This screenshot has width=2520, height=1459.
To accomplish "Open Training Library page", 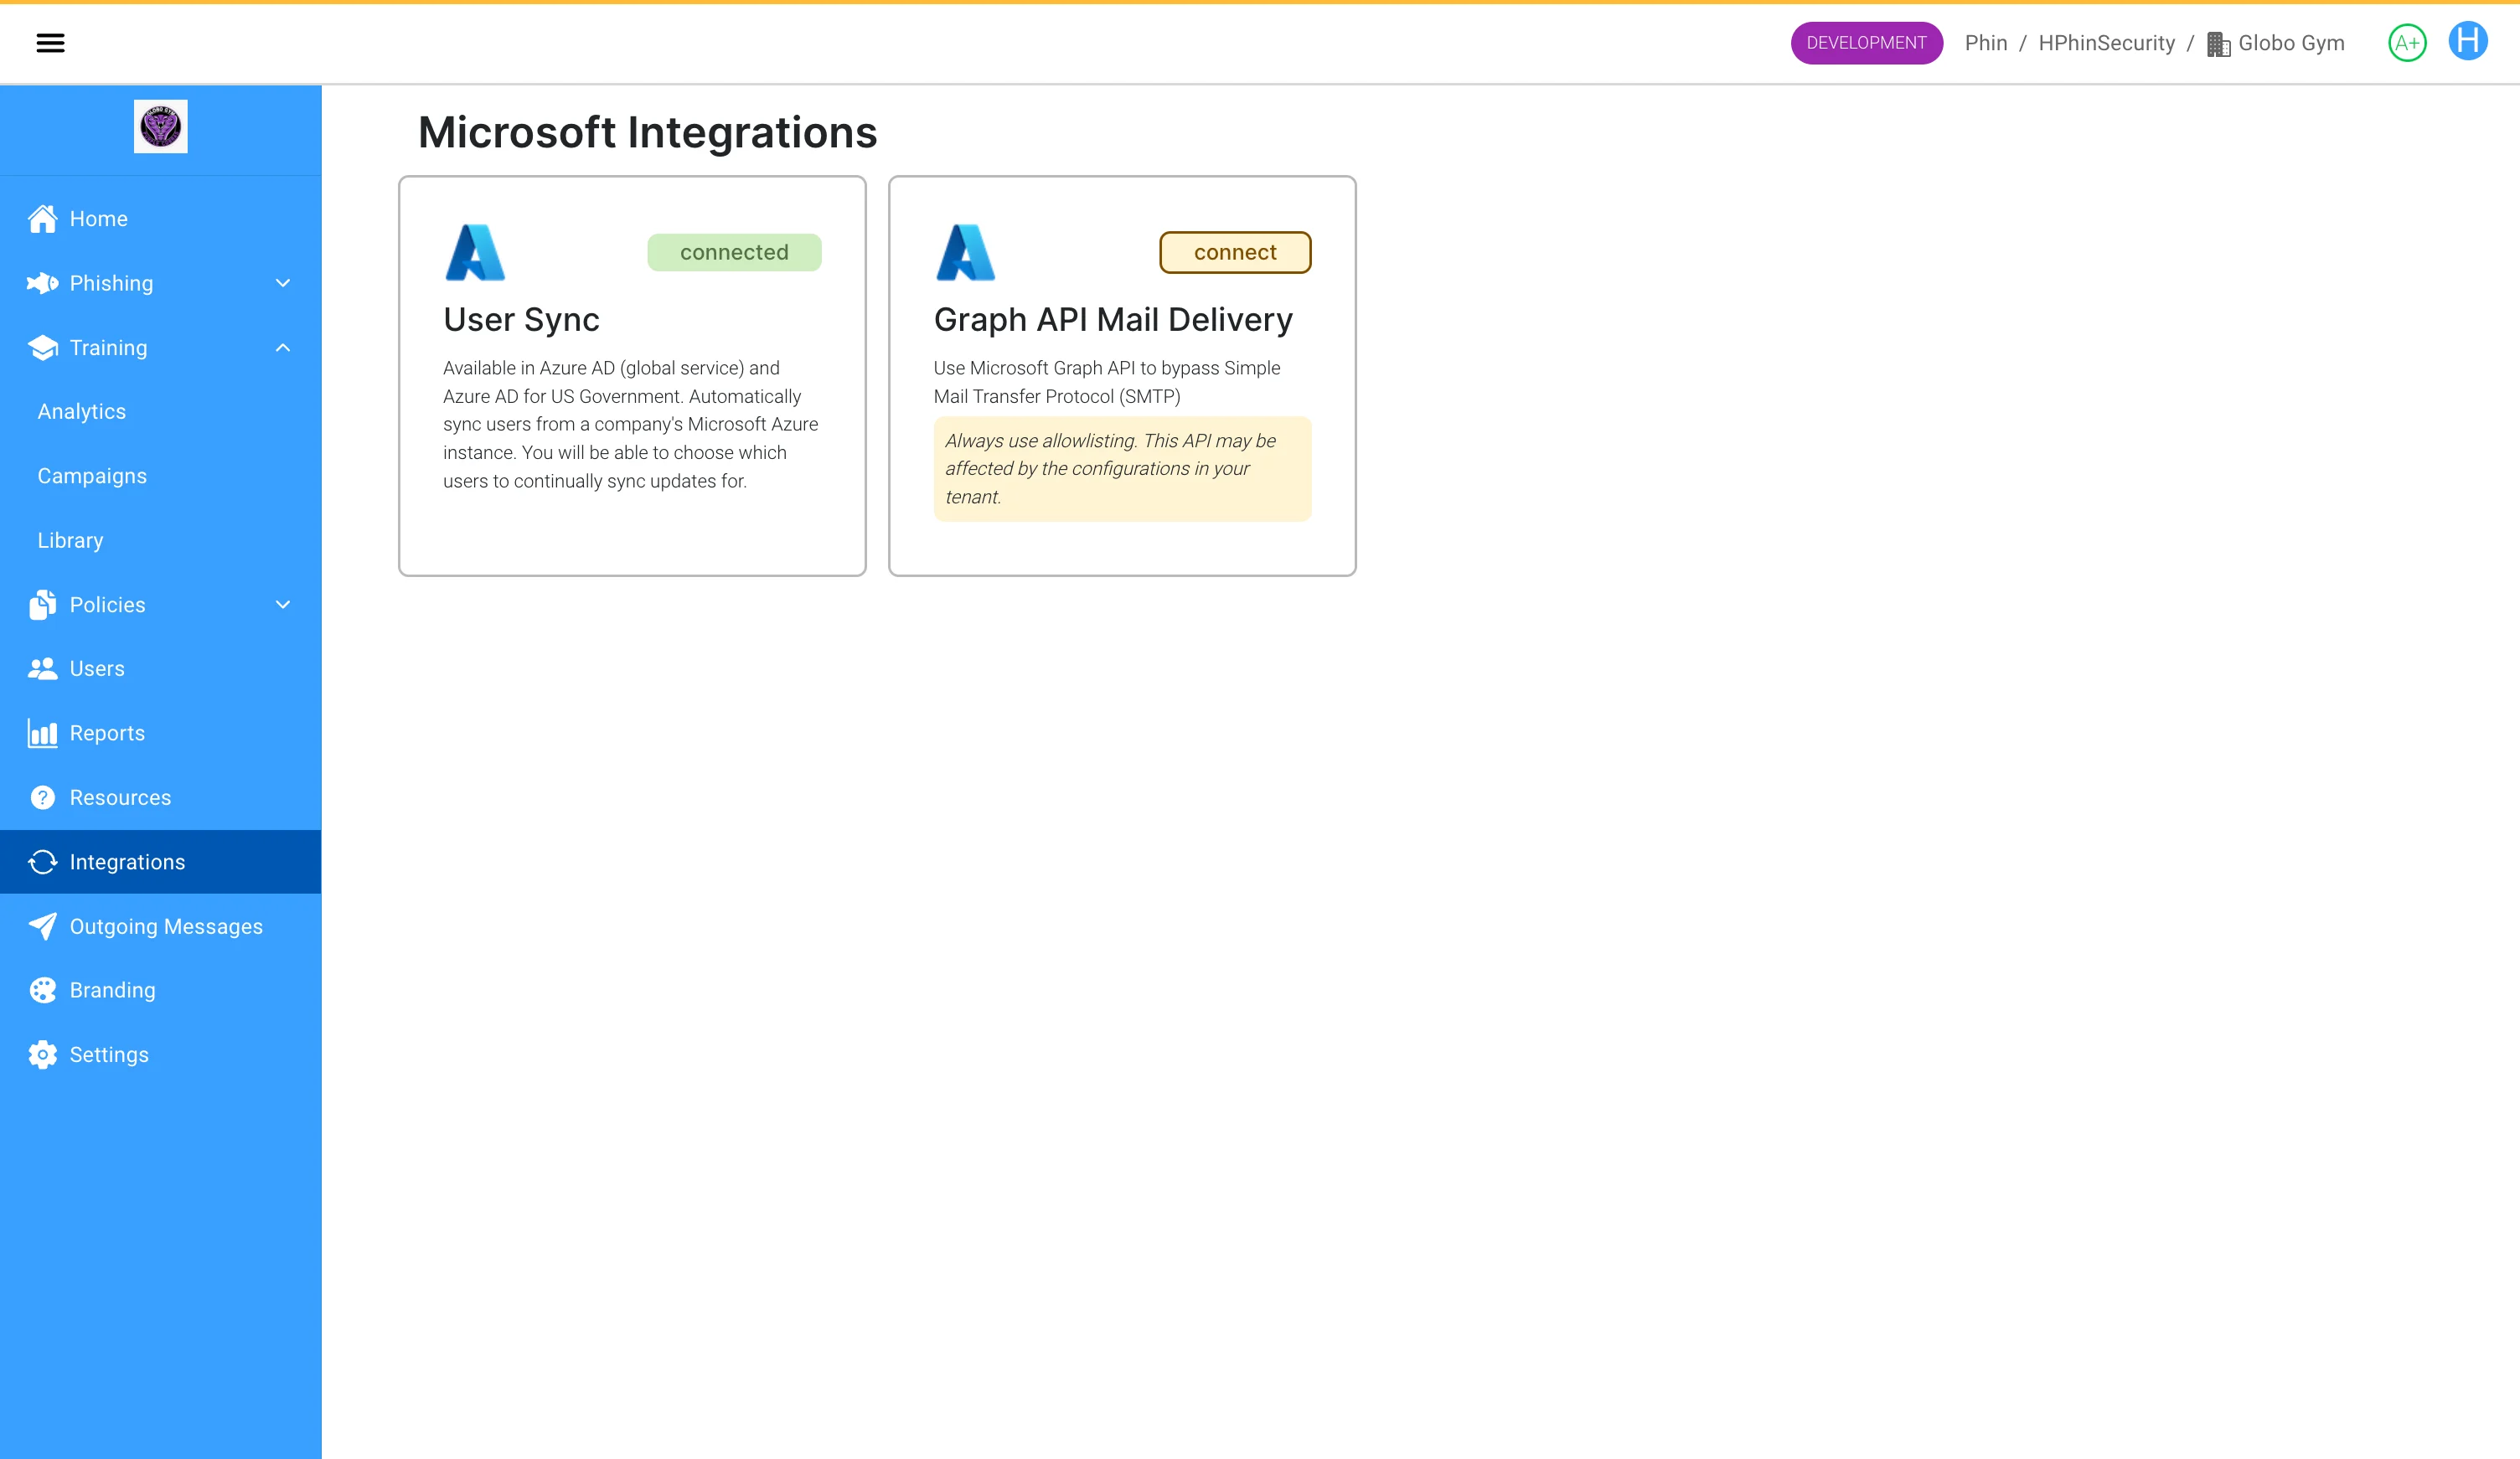I will tap(161, 541).
